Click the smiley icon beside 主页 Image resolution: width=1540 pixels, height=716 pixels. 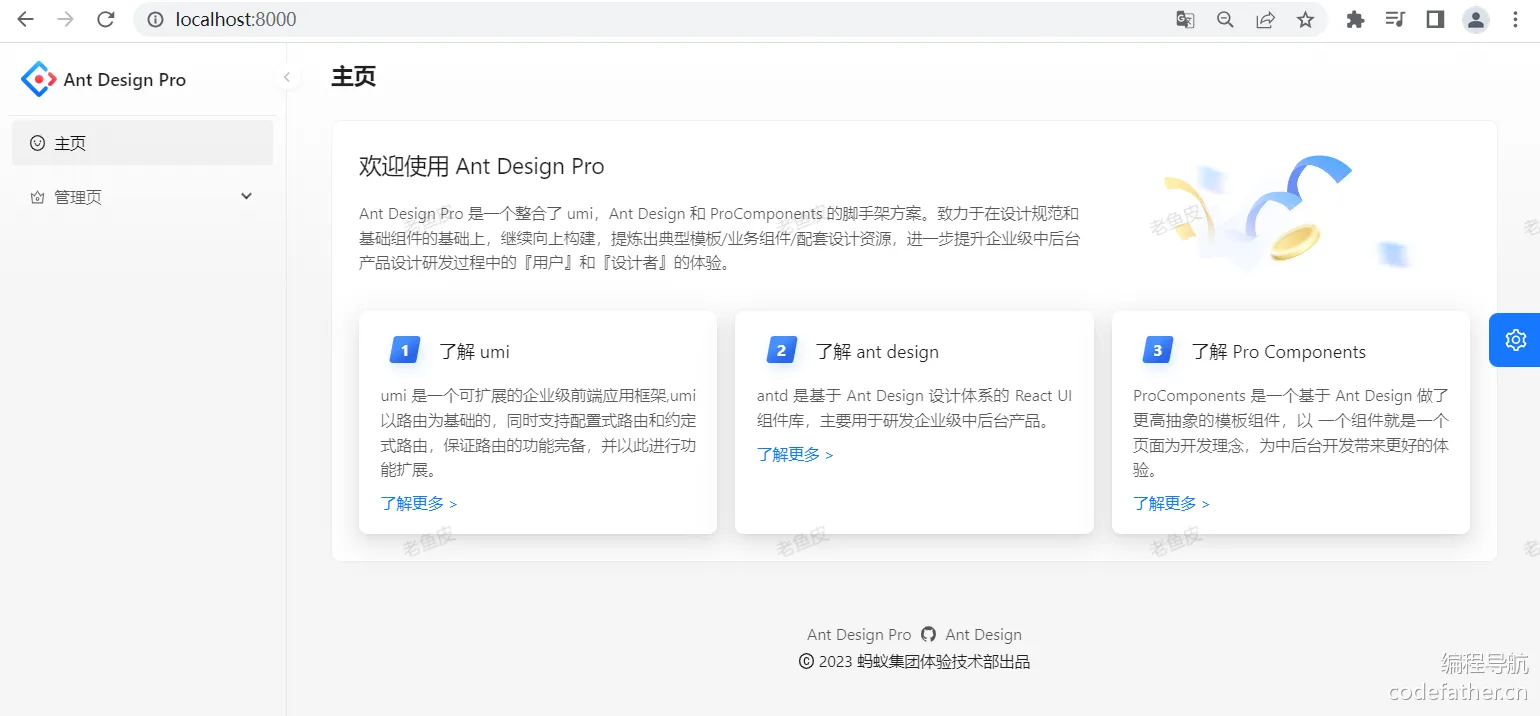[38, 143]
